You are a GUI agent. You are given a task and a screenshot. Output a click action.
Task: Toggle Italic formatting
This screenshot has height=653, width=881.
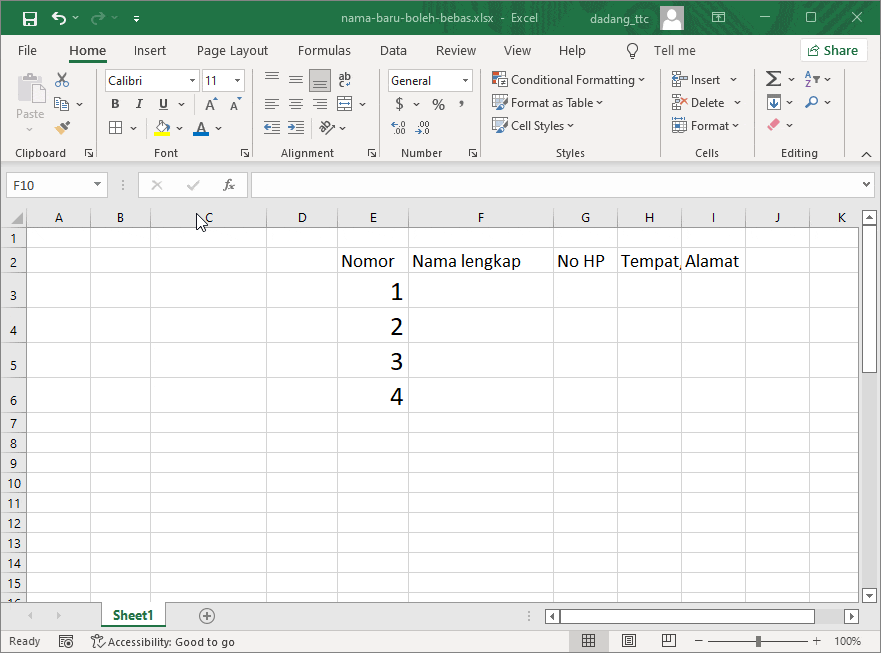(x=139, y=104)
